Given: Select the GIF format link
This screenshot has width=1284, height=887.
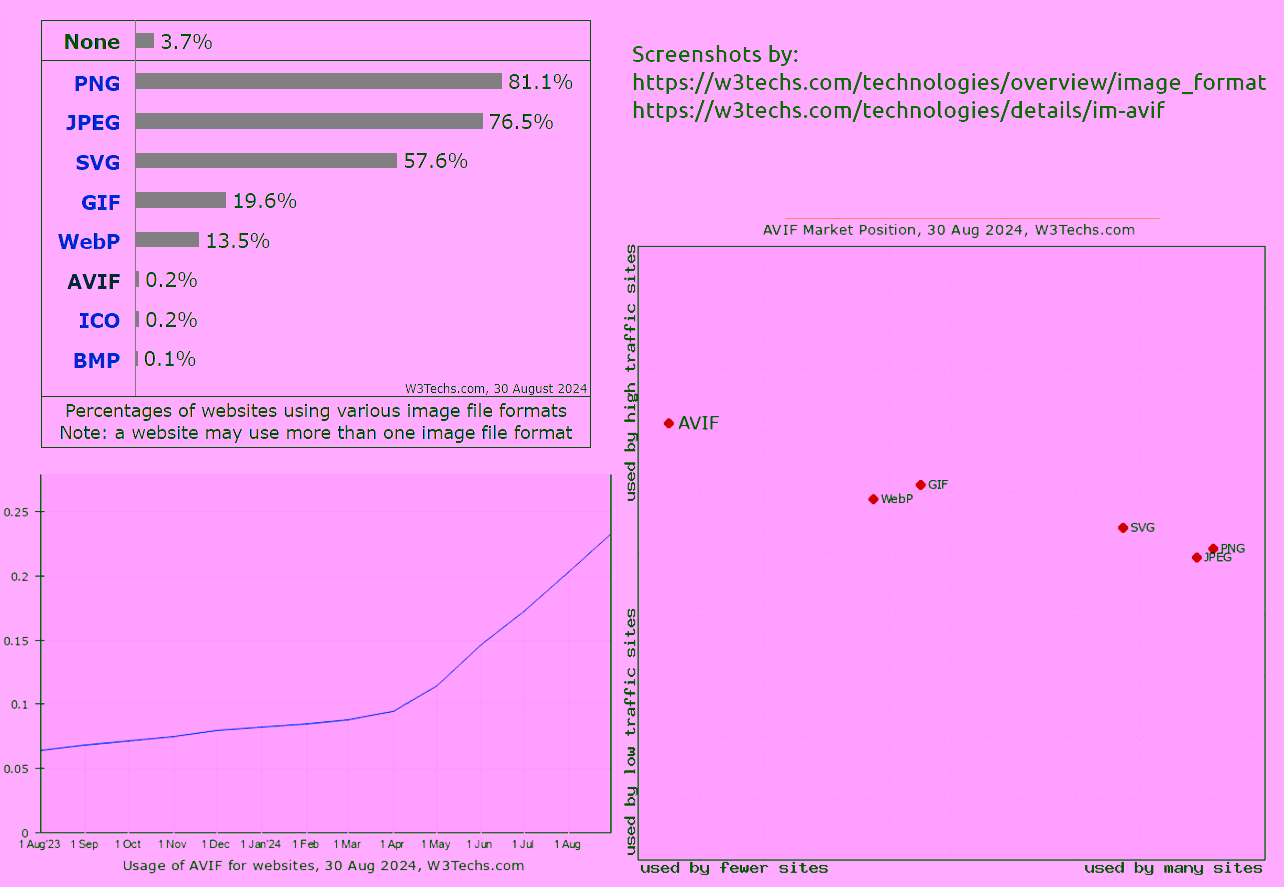Looking at the screenshot, I should (100, 202).
